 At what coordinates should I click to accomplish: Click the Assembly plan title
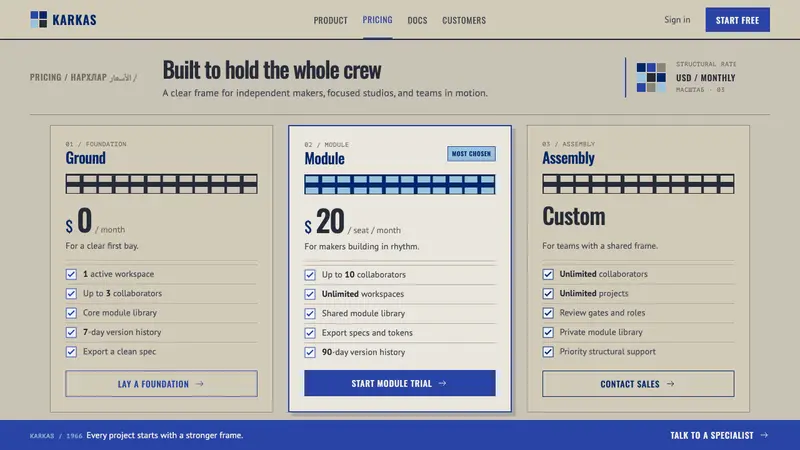coord(568,158)
